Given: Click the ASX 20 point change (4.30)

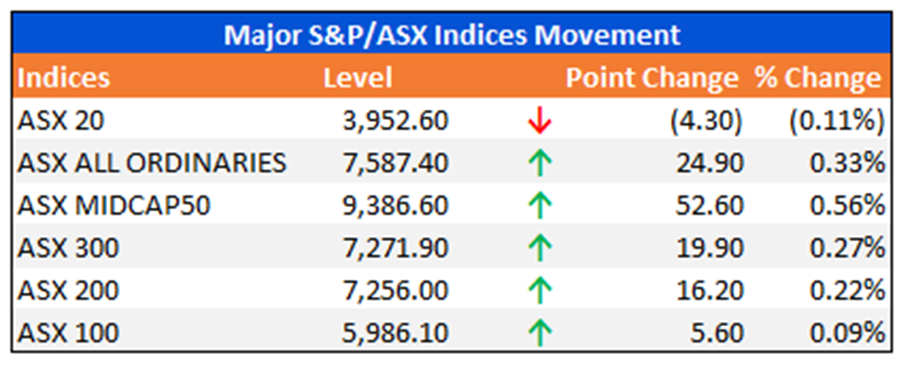Looking at the screenshot, I should pos(707,122).
